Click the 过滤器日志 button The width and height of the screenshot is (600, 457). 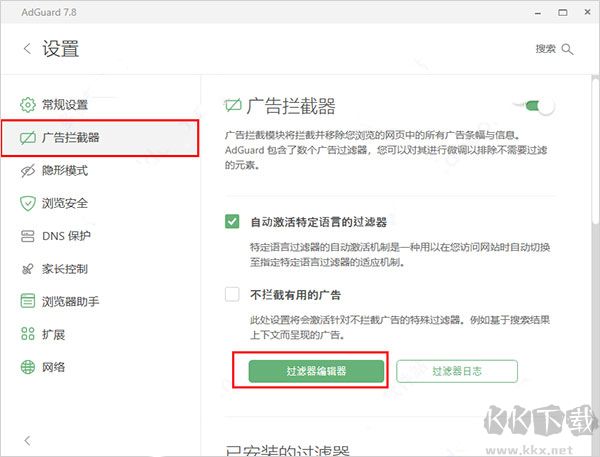click(457, 371)
